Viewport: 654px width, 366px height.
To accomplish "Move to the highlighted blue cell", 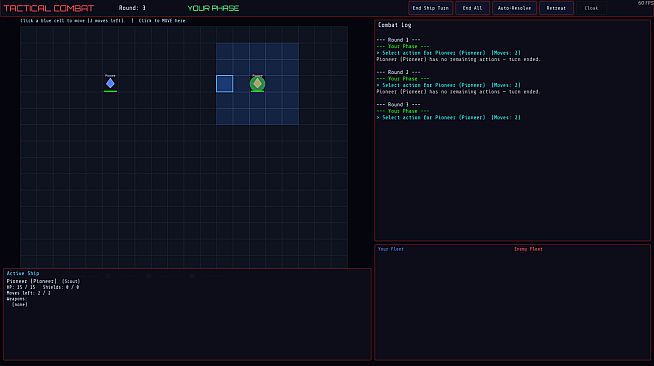I will 224,83.
